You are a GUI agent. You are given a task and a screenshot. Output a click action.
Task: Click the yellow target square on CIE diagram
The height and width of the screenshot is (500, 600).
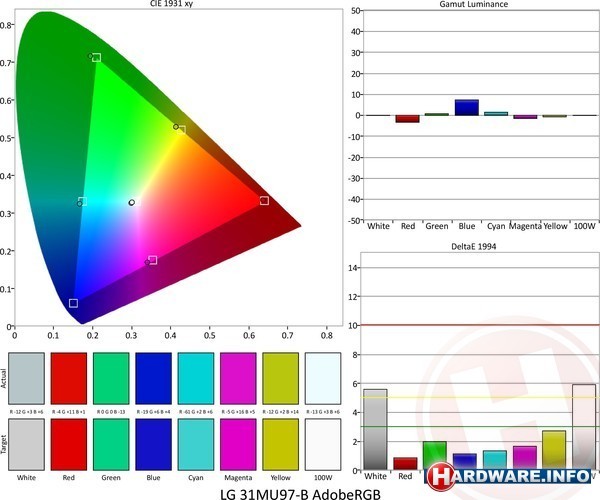pos(181,130)
